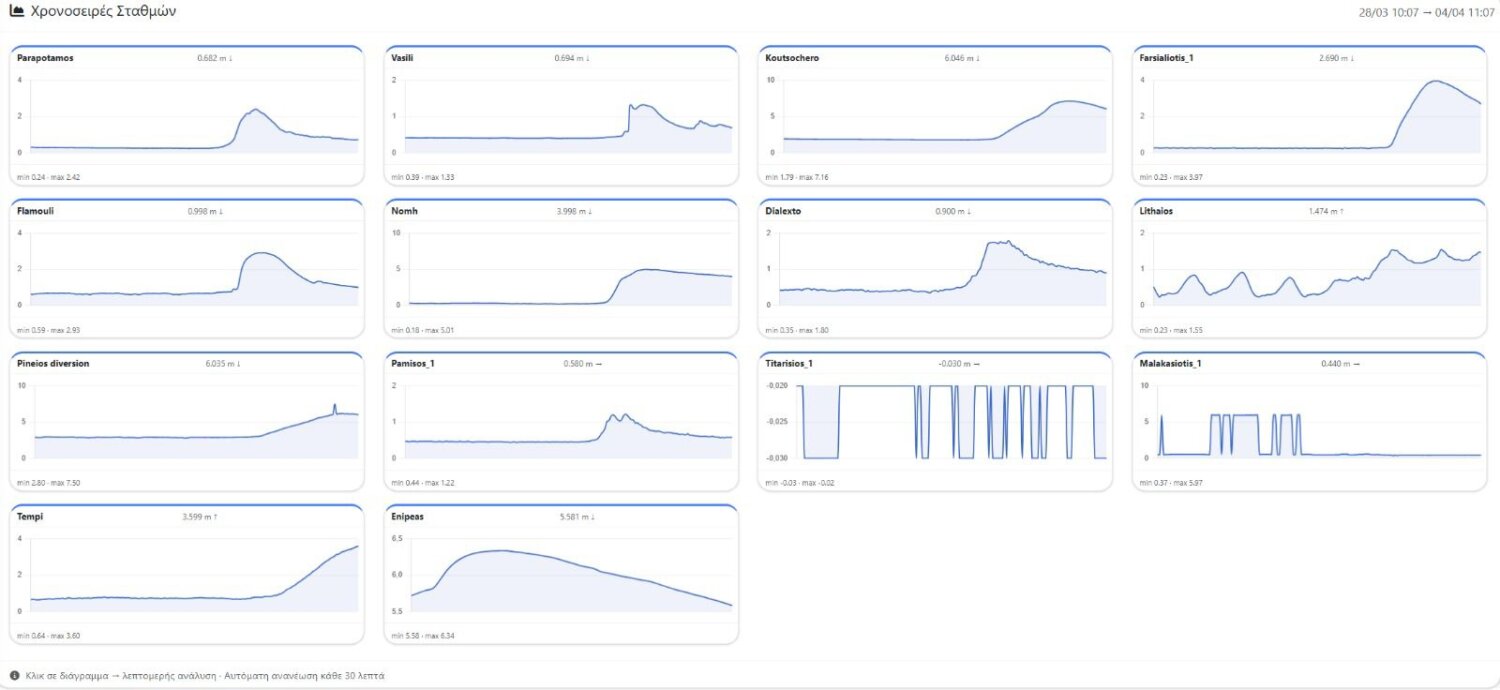
Task: View the Tempi chart details
Action: tap(187, 576)
